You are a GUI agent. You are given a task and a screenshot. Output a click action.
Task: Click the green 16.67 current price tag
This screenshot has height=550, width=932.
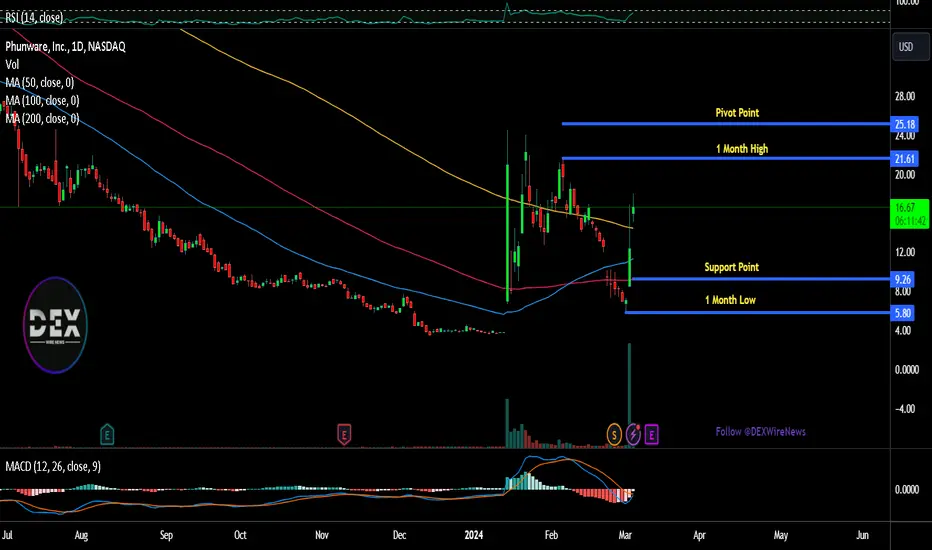click(910, 214)
